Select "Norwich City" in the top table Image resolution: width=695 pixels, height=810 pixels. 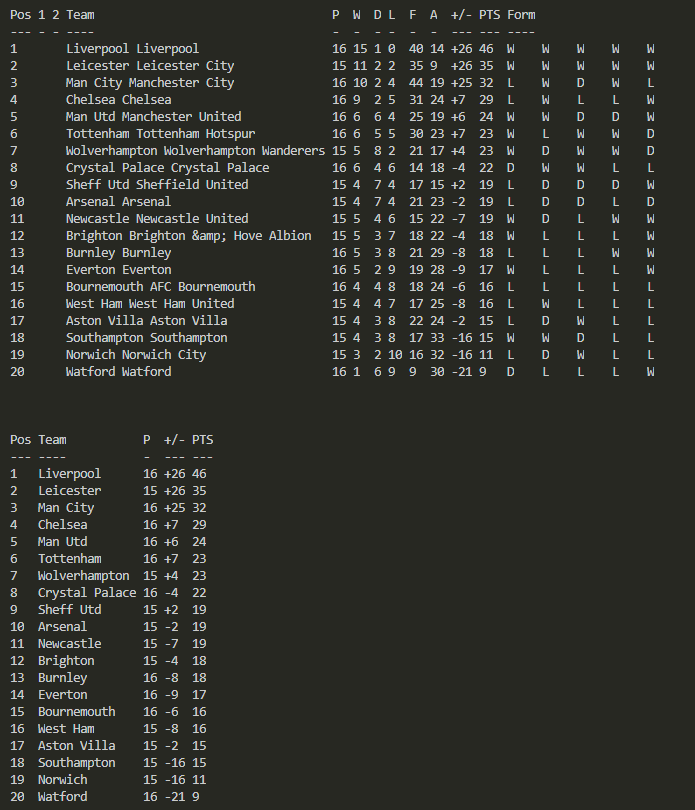(x=165, y=354)
